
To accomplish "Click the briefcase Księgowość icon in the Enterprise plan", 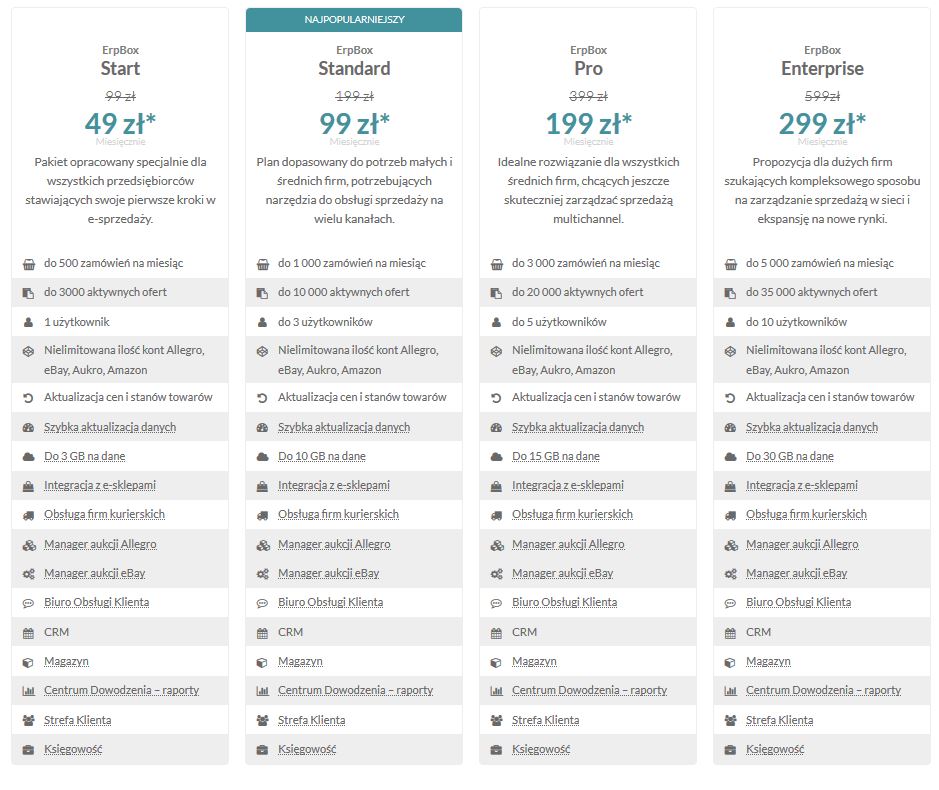I will tap(730, 750).
